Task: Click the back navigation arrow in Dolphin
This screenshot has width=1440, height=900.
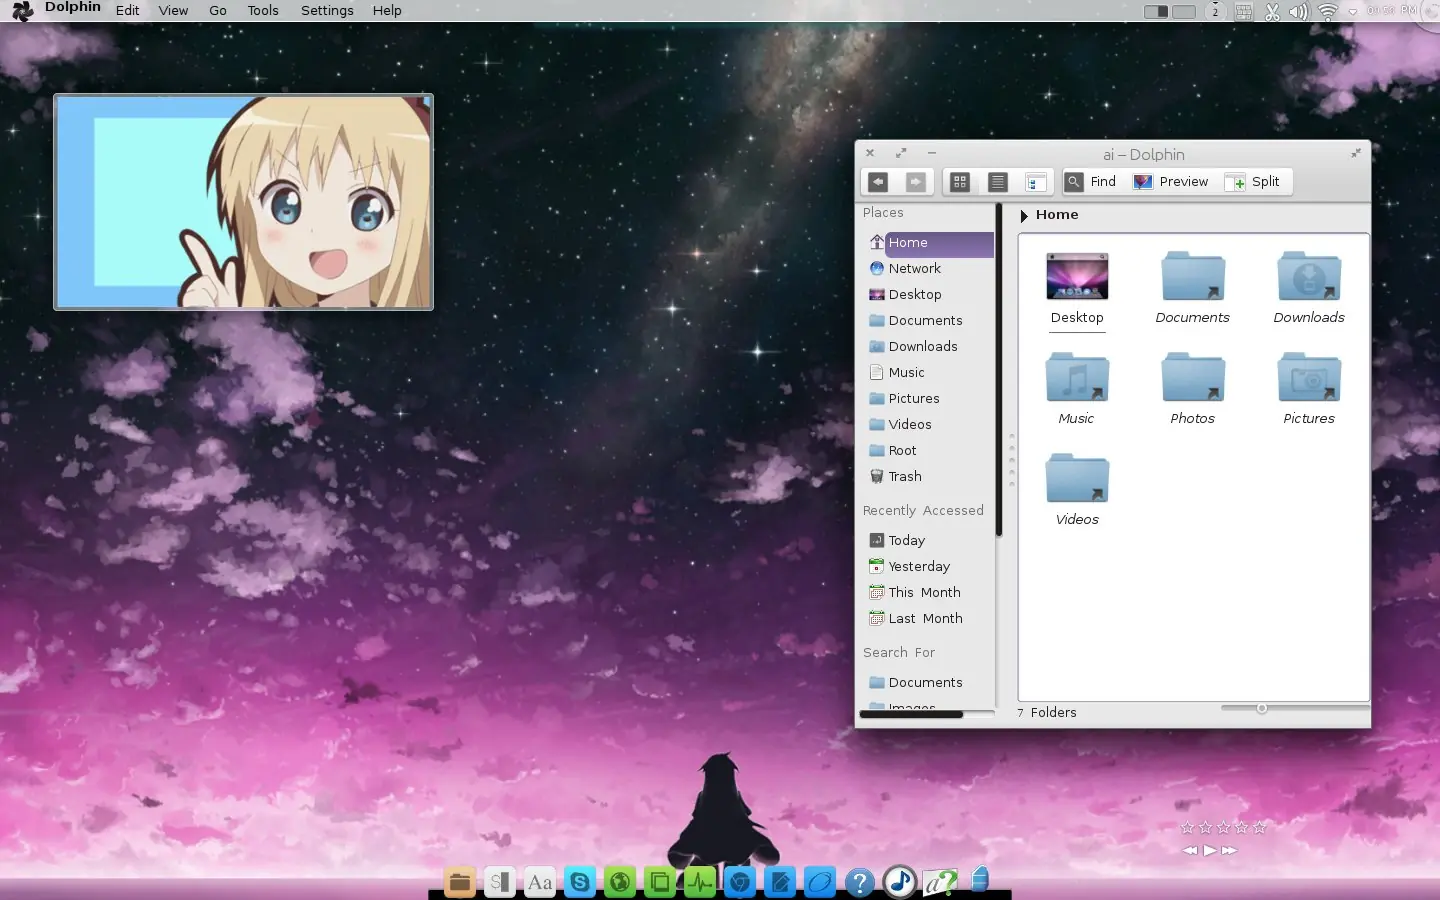Action: (x=878, y=181)
